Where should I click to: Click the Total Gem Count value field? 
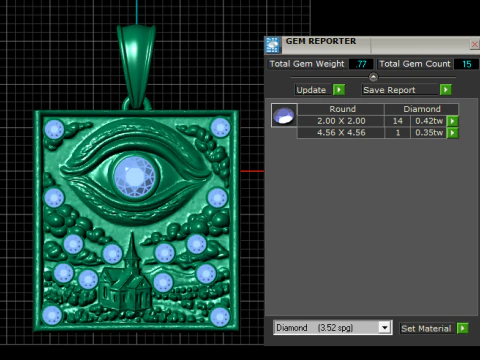click(x=466, y=64)
